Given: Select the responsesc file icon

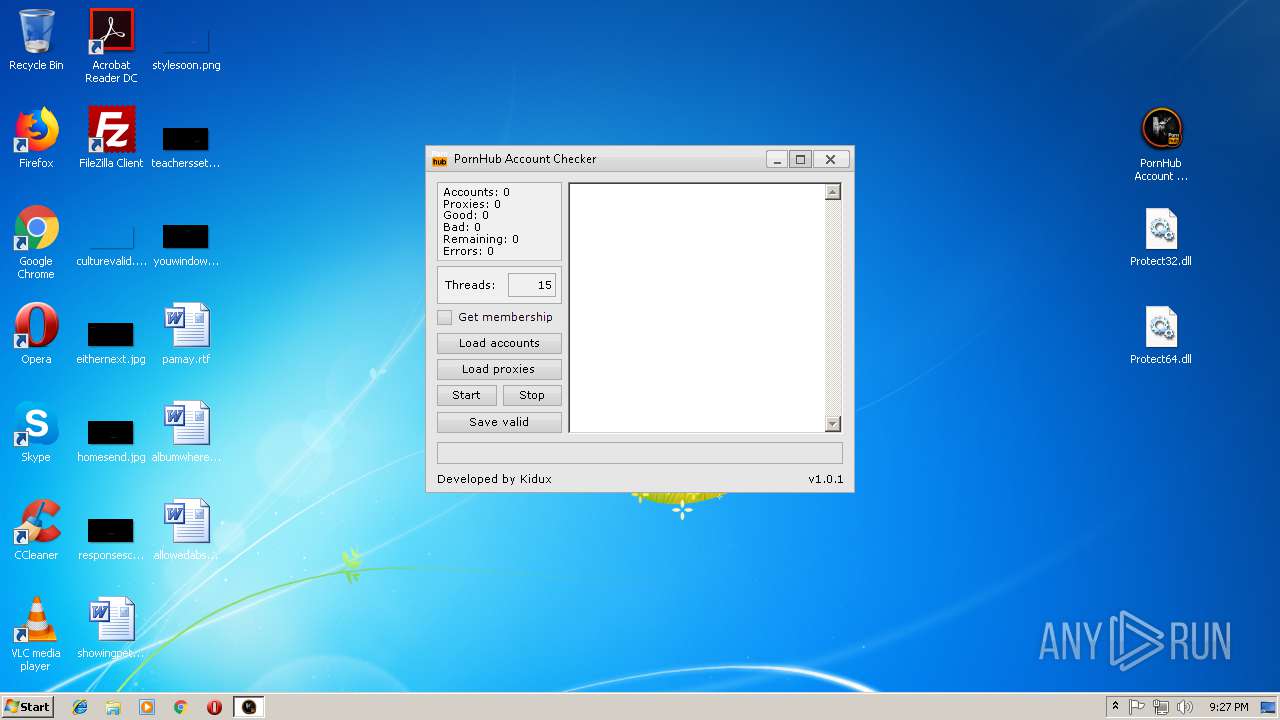Looking at the screenshot, I should pos(111,537).
